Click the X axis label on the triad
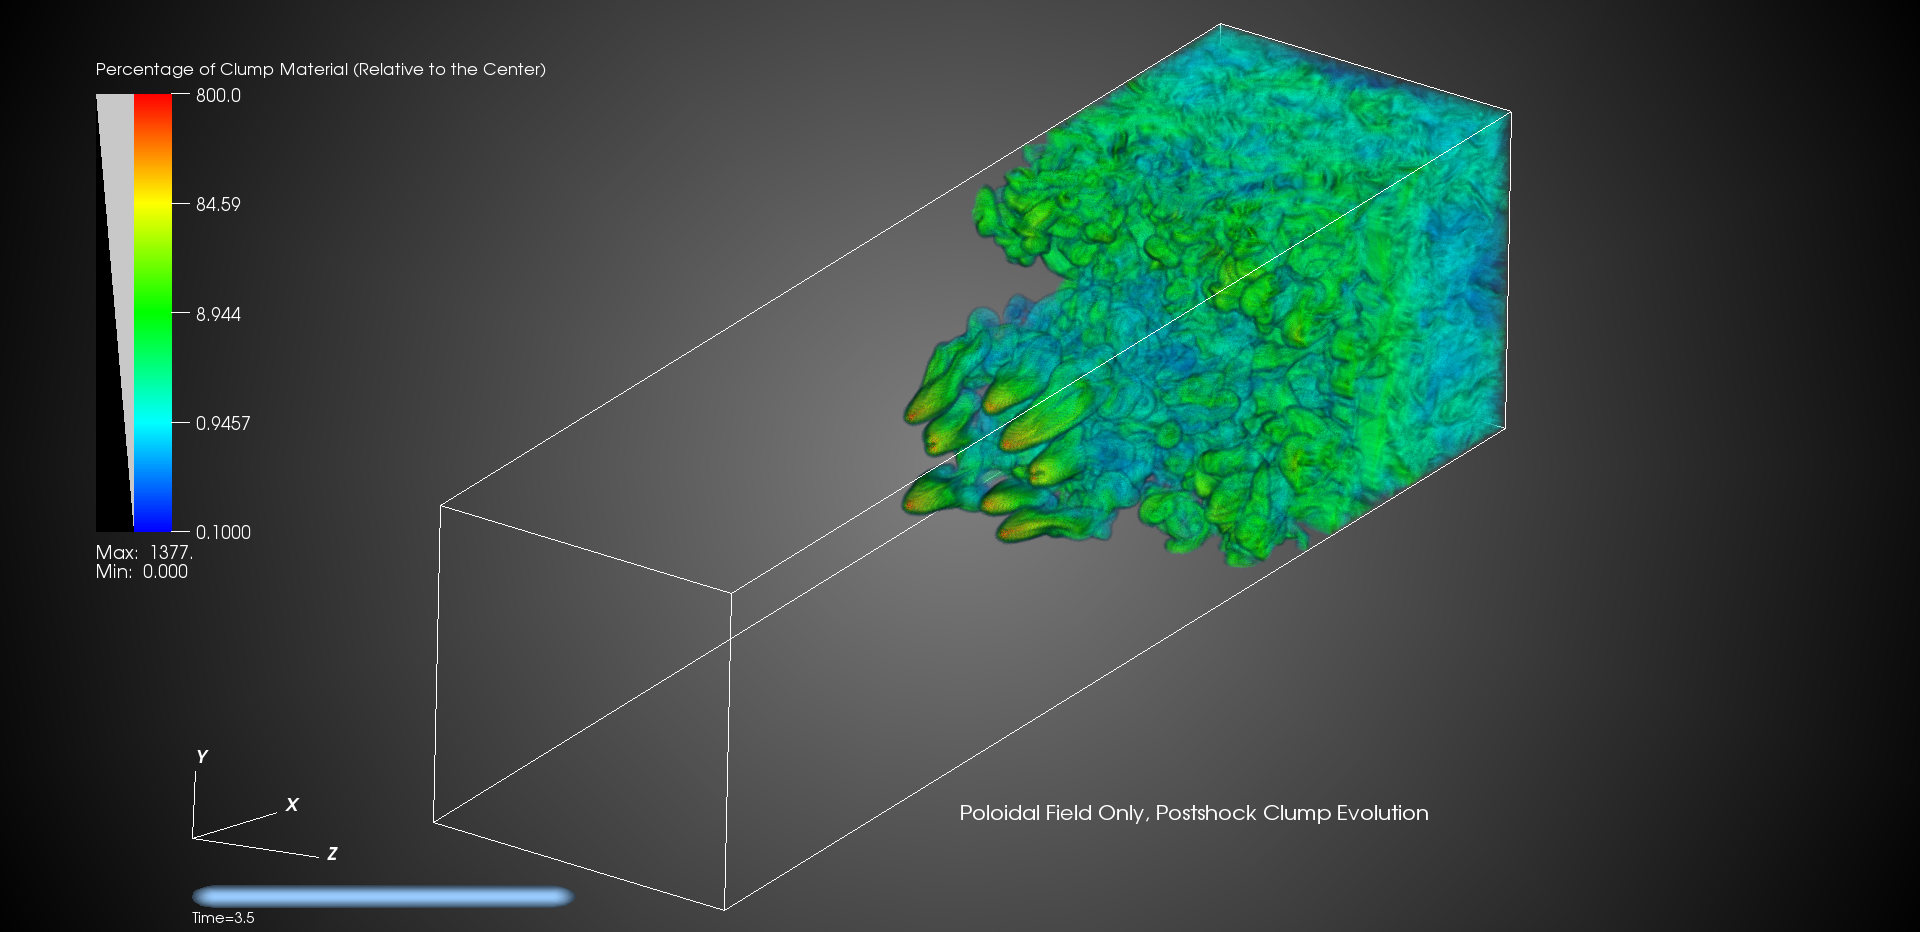1920x932 pixels. [x=292, y=805]
